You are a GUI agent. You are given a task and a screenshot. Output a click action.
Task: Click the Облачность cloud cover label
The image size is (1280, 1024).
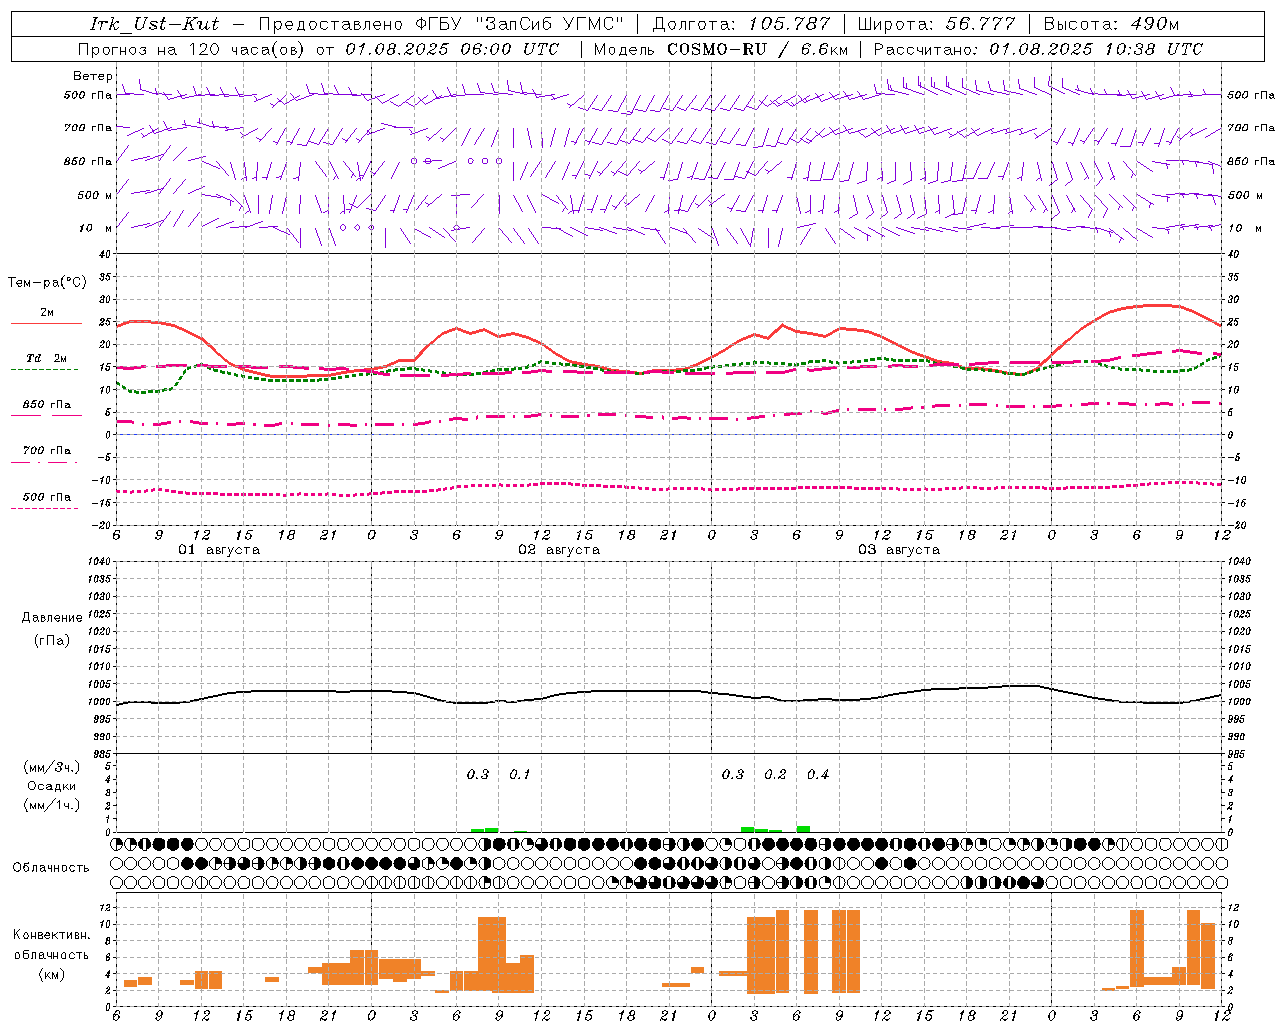pyautogui.click(x=50, y=867)
